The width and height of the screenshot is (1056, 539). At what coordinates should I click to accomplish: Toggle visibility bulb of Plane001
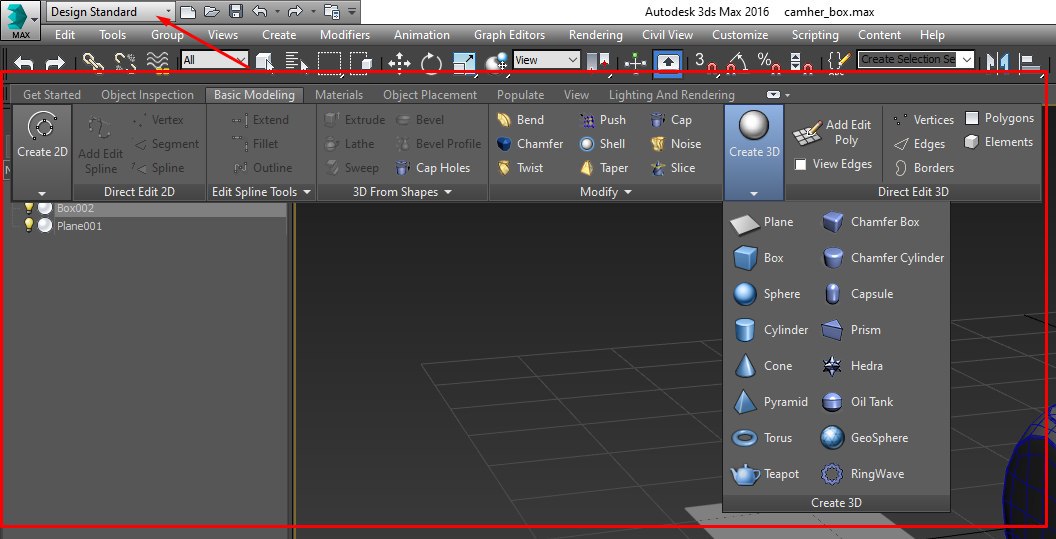coord(28,226)
